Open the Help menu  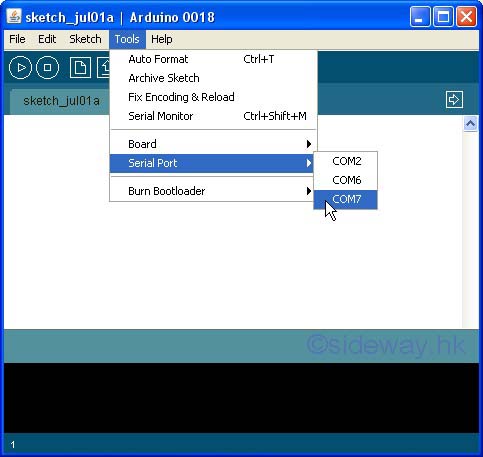[162, 39]
